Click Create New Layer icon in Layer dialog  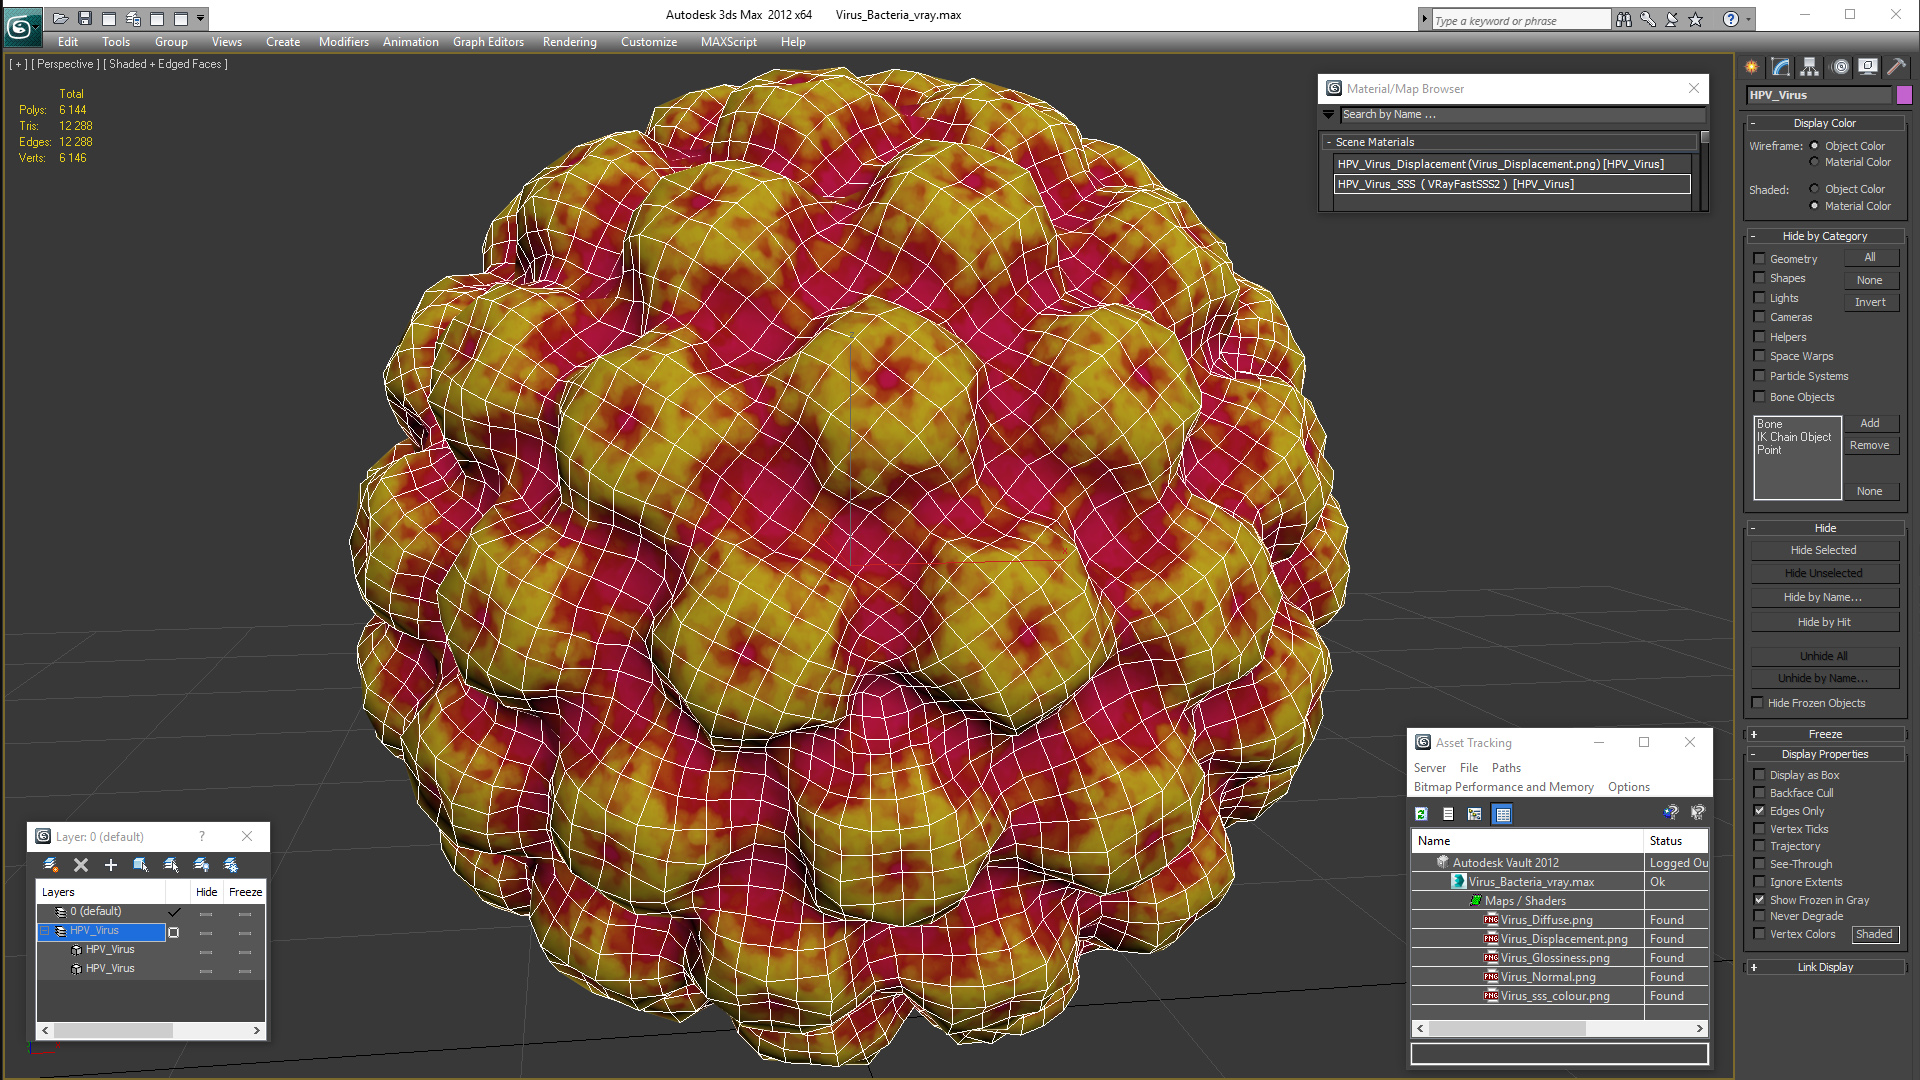(x=51, y=865)
